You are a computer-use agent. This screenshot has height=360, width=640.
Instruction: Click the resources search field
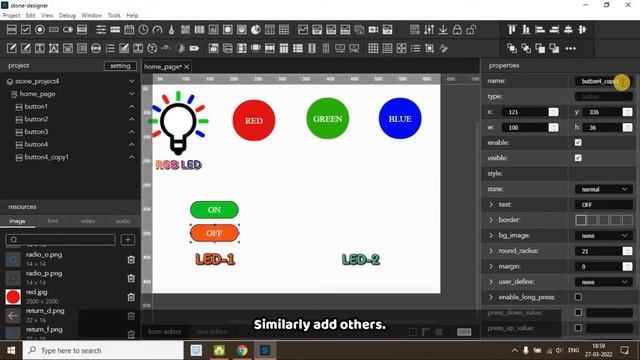(60, 240)
